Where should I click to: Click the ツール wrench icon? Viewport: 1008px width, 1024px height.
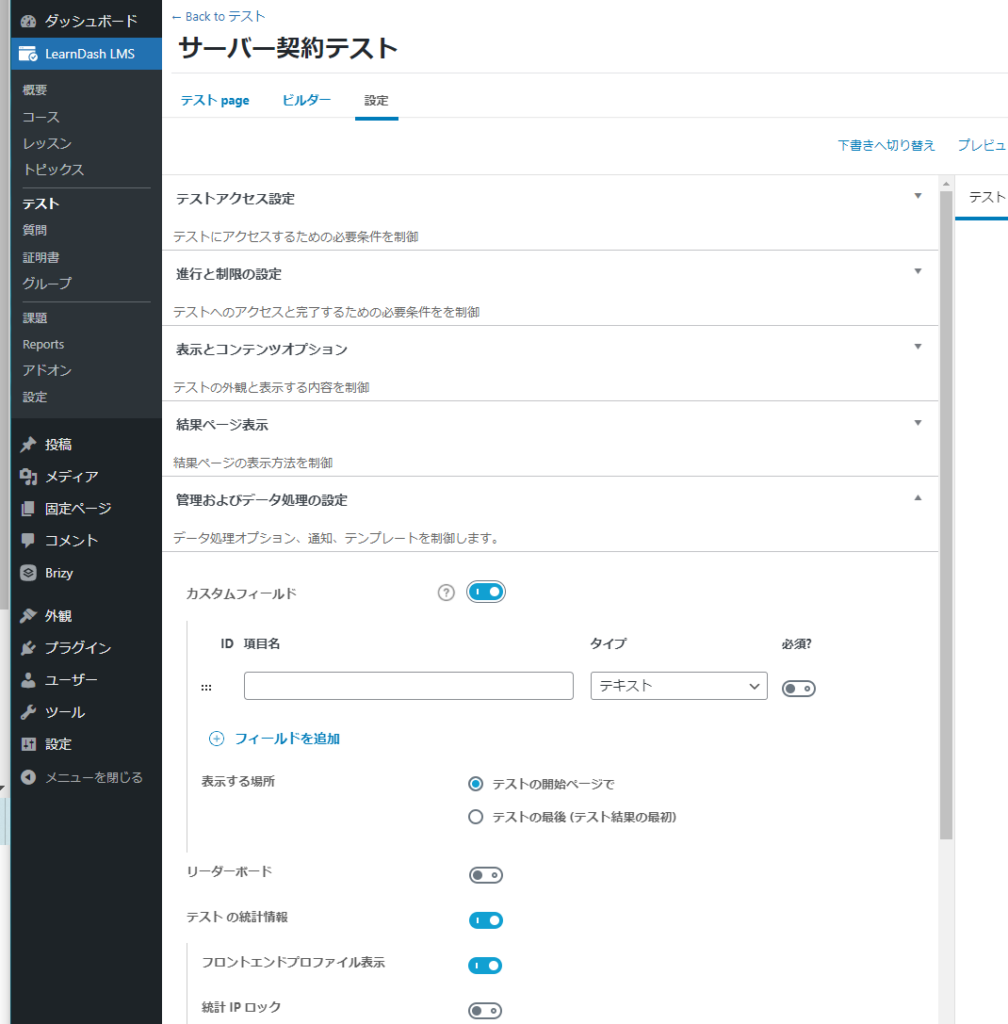28,713
